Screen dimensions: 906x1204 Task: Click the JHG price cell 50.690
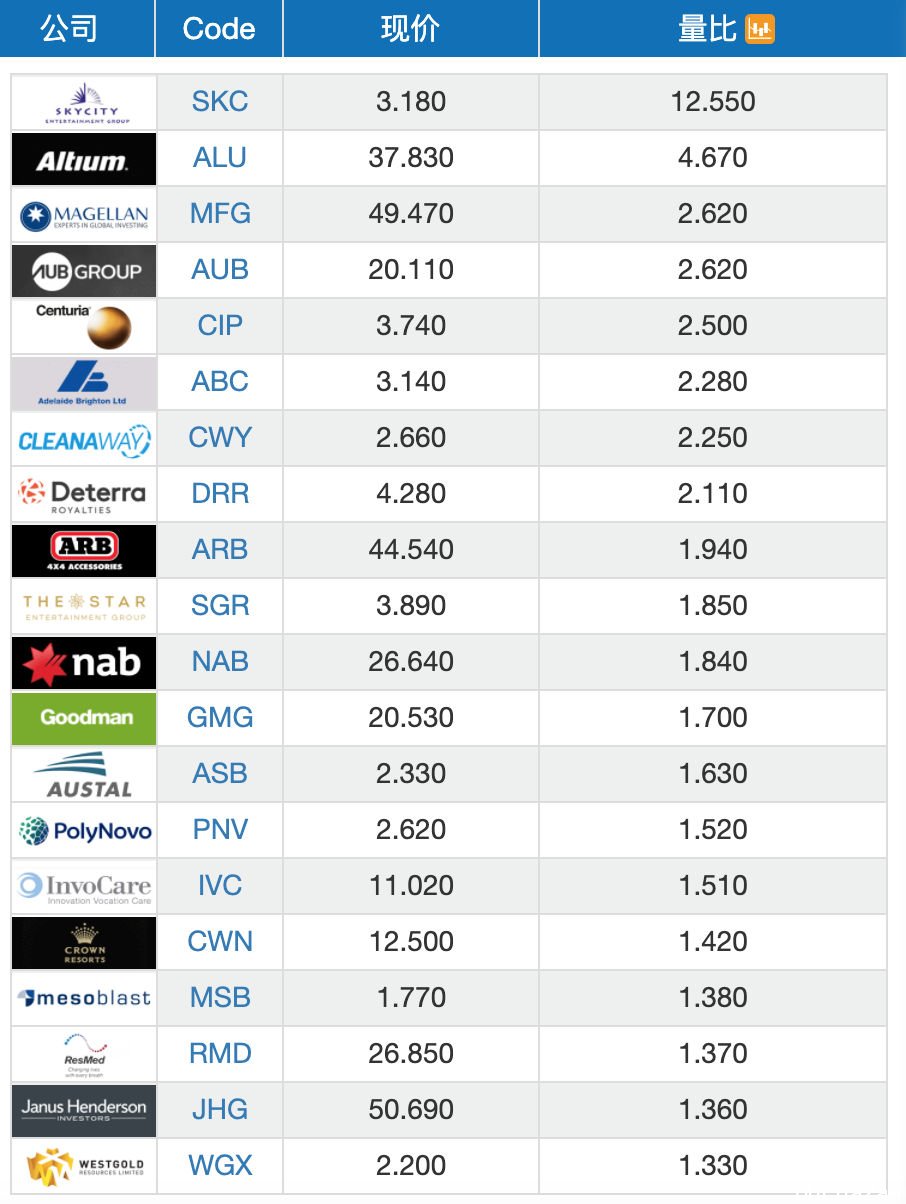pos(411,1109)
